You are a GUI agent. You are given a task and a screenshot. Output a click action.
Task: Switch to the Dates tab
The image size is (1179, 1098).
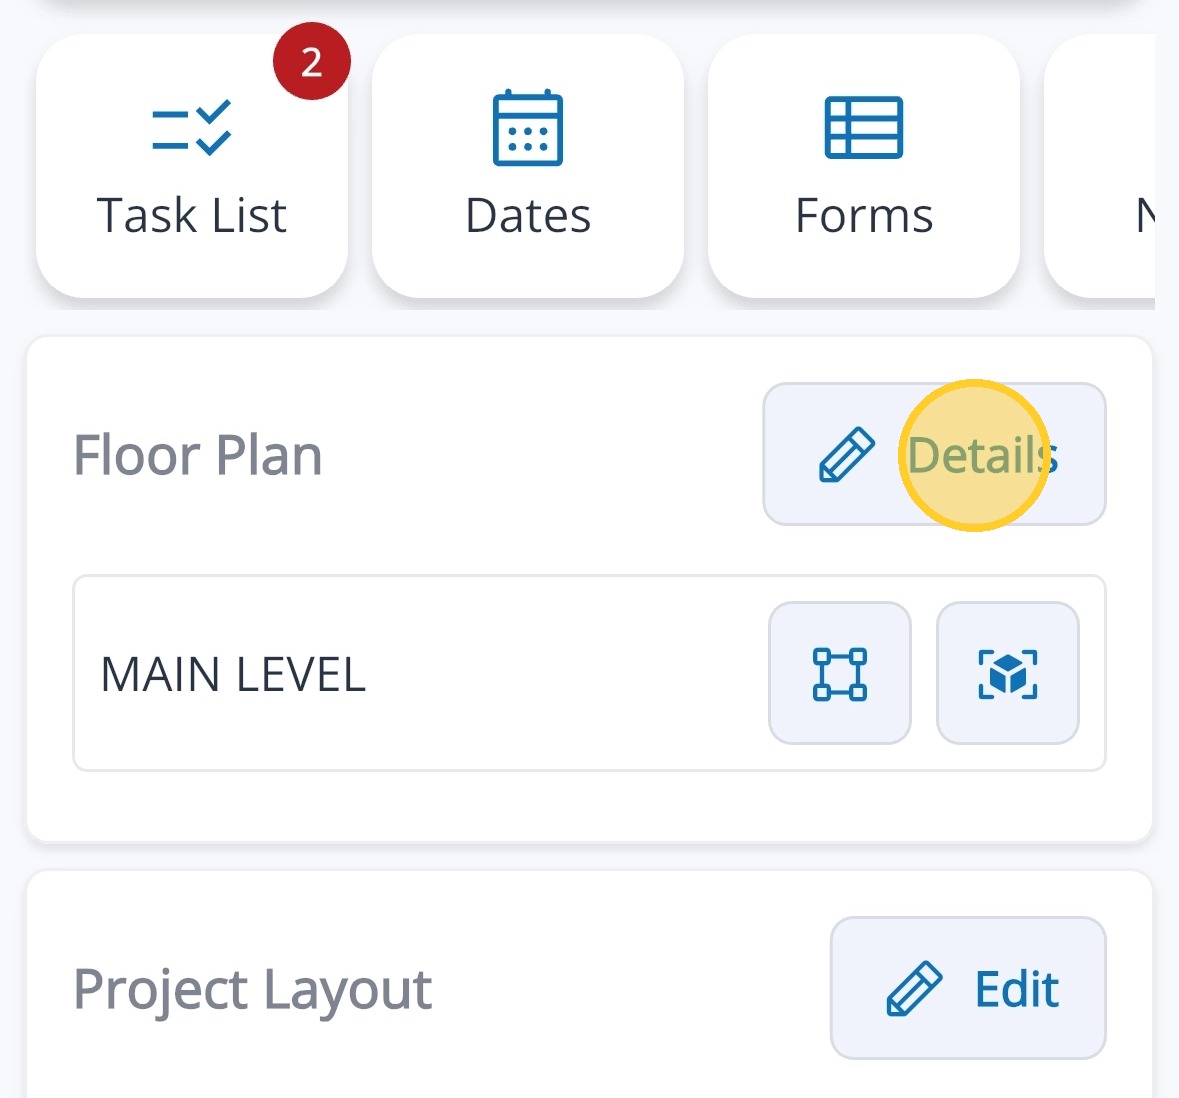[x=528, y=215]
